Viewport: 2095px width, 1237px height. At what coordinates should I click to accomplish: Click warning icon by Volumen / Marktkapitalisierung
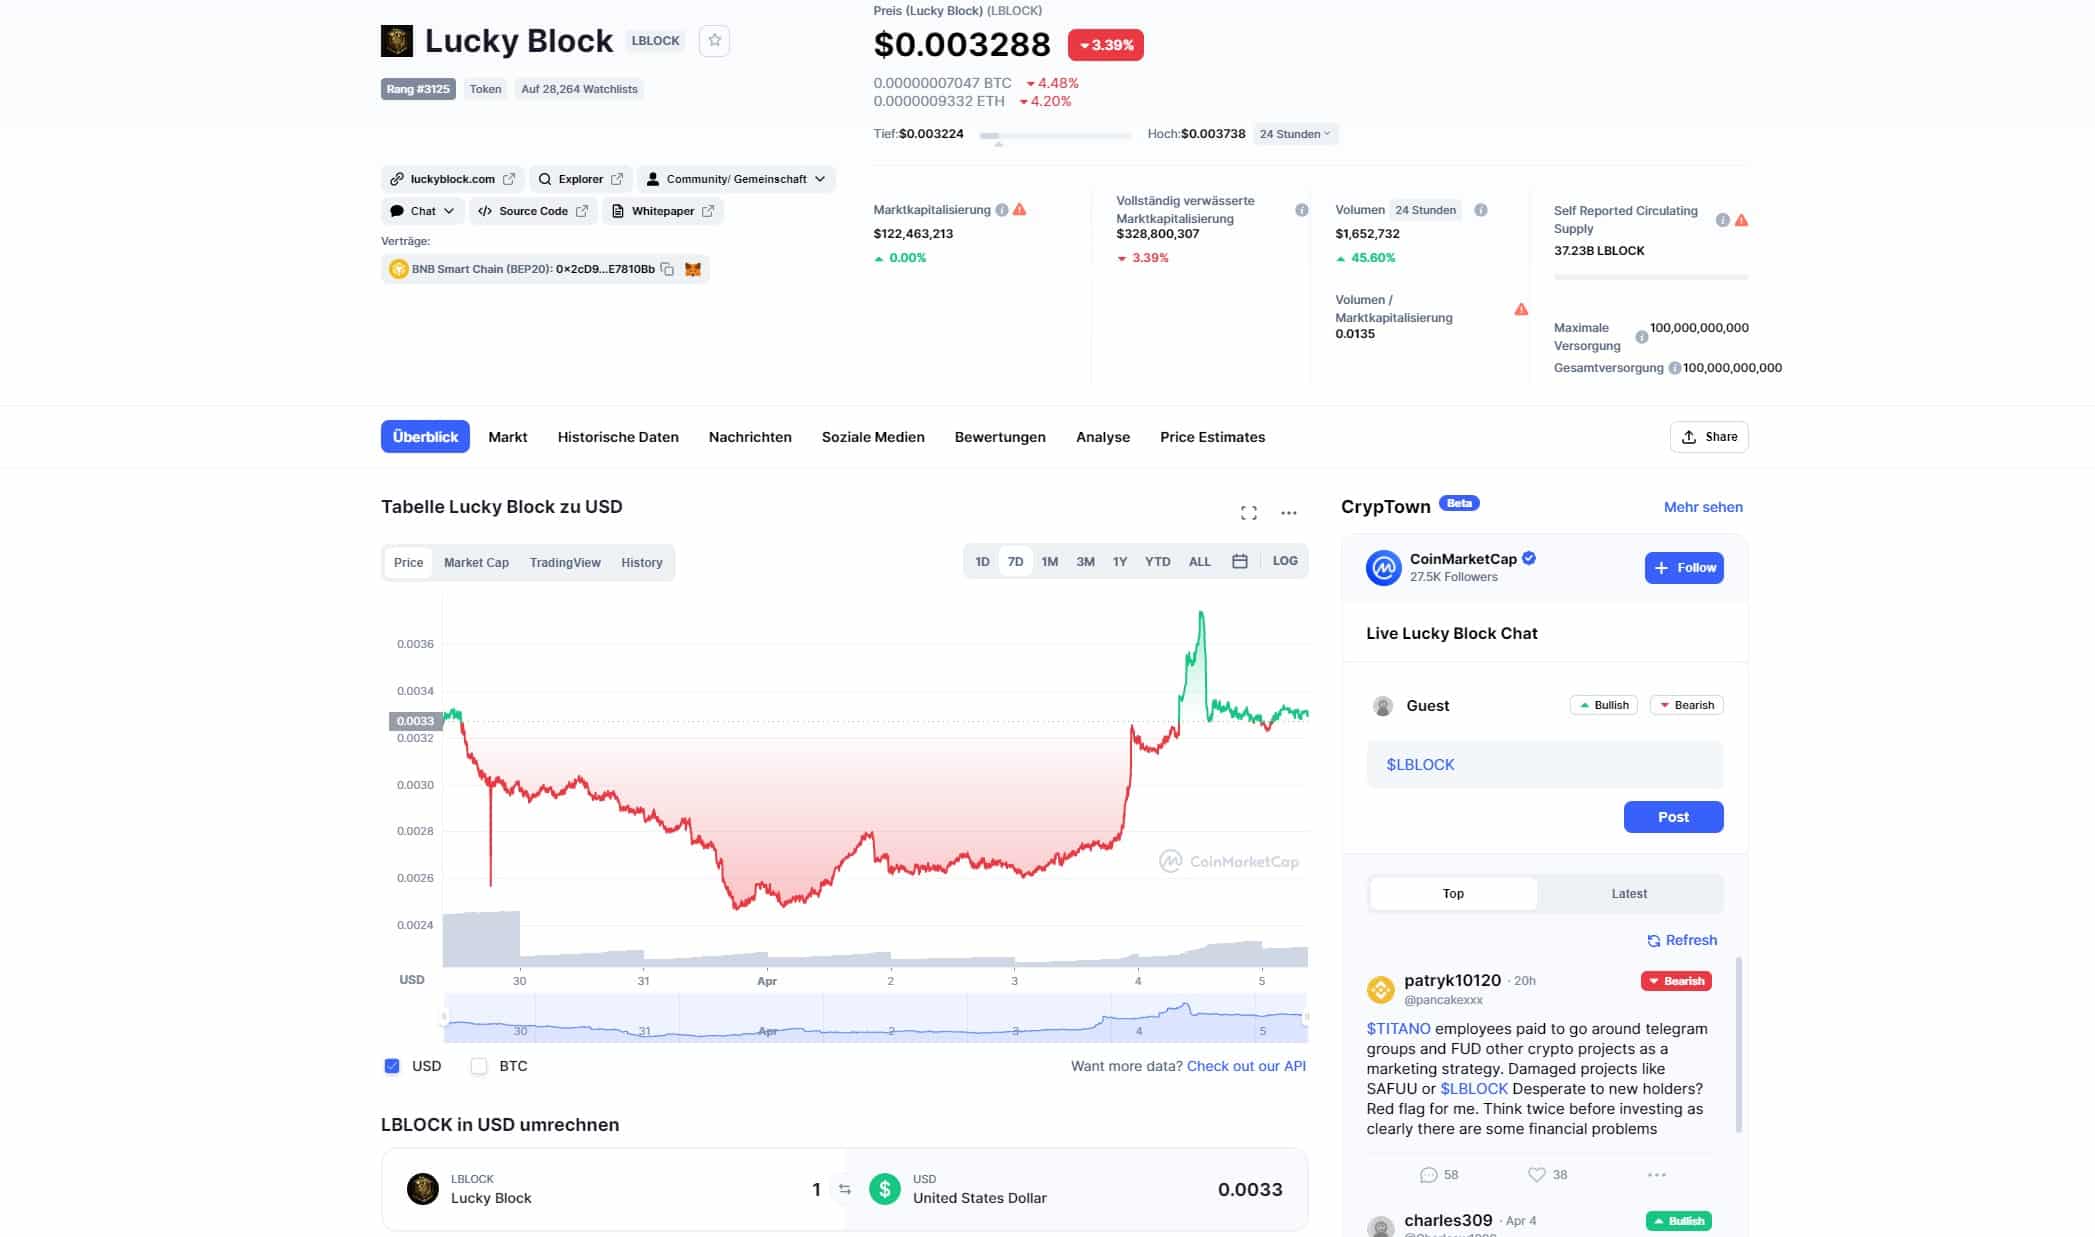coord(1521,309)
